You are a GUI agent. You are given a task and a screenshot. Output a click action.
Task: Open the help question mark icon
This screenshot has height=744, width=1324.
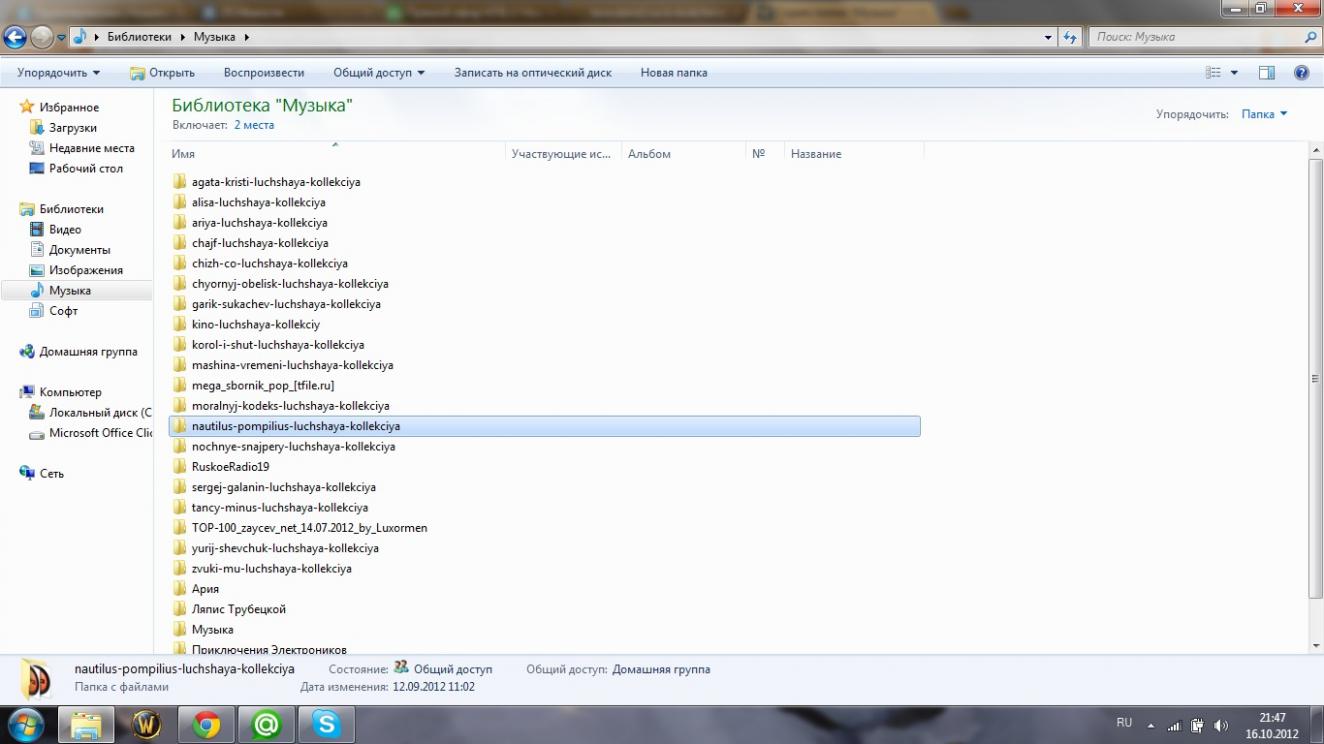click(x=1301, y=73)
